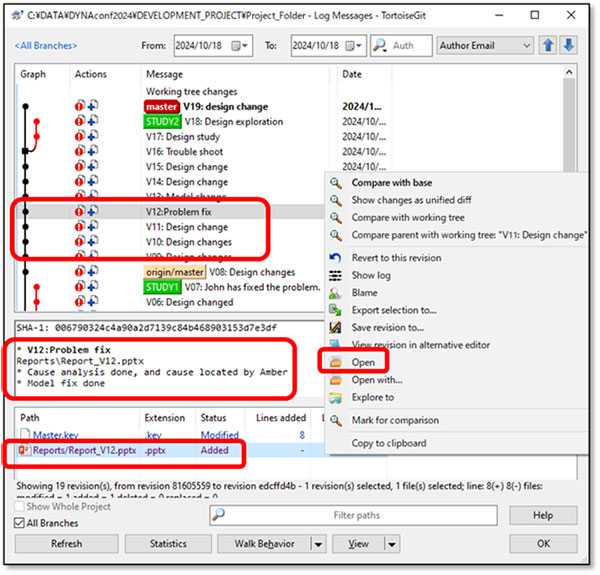Click the search magnifier filter icon
This screenshot has height=575, width=600.
point(380,46)
